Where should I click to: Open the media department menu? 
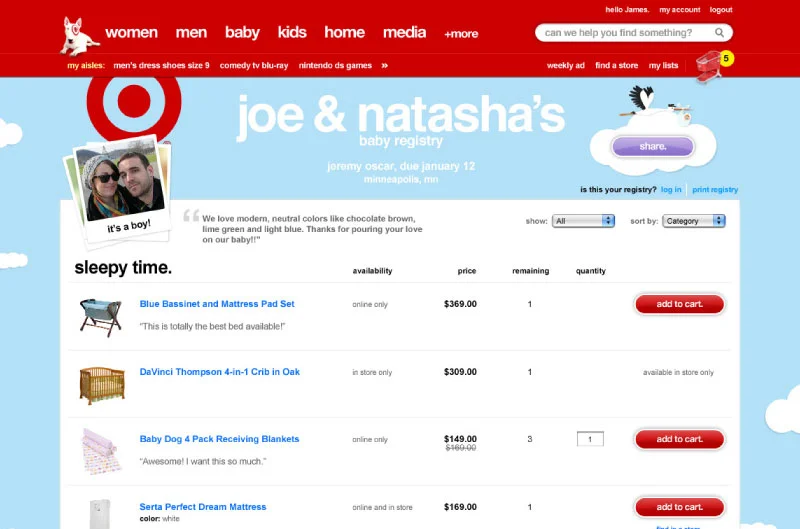pyautogui.click(x=405, y=32)
